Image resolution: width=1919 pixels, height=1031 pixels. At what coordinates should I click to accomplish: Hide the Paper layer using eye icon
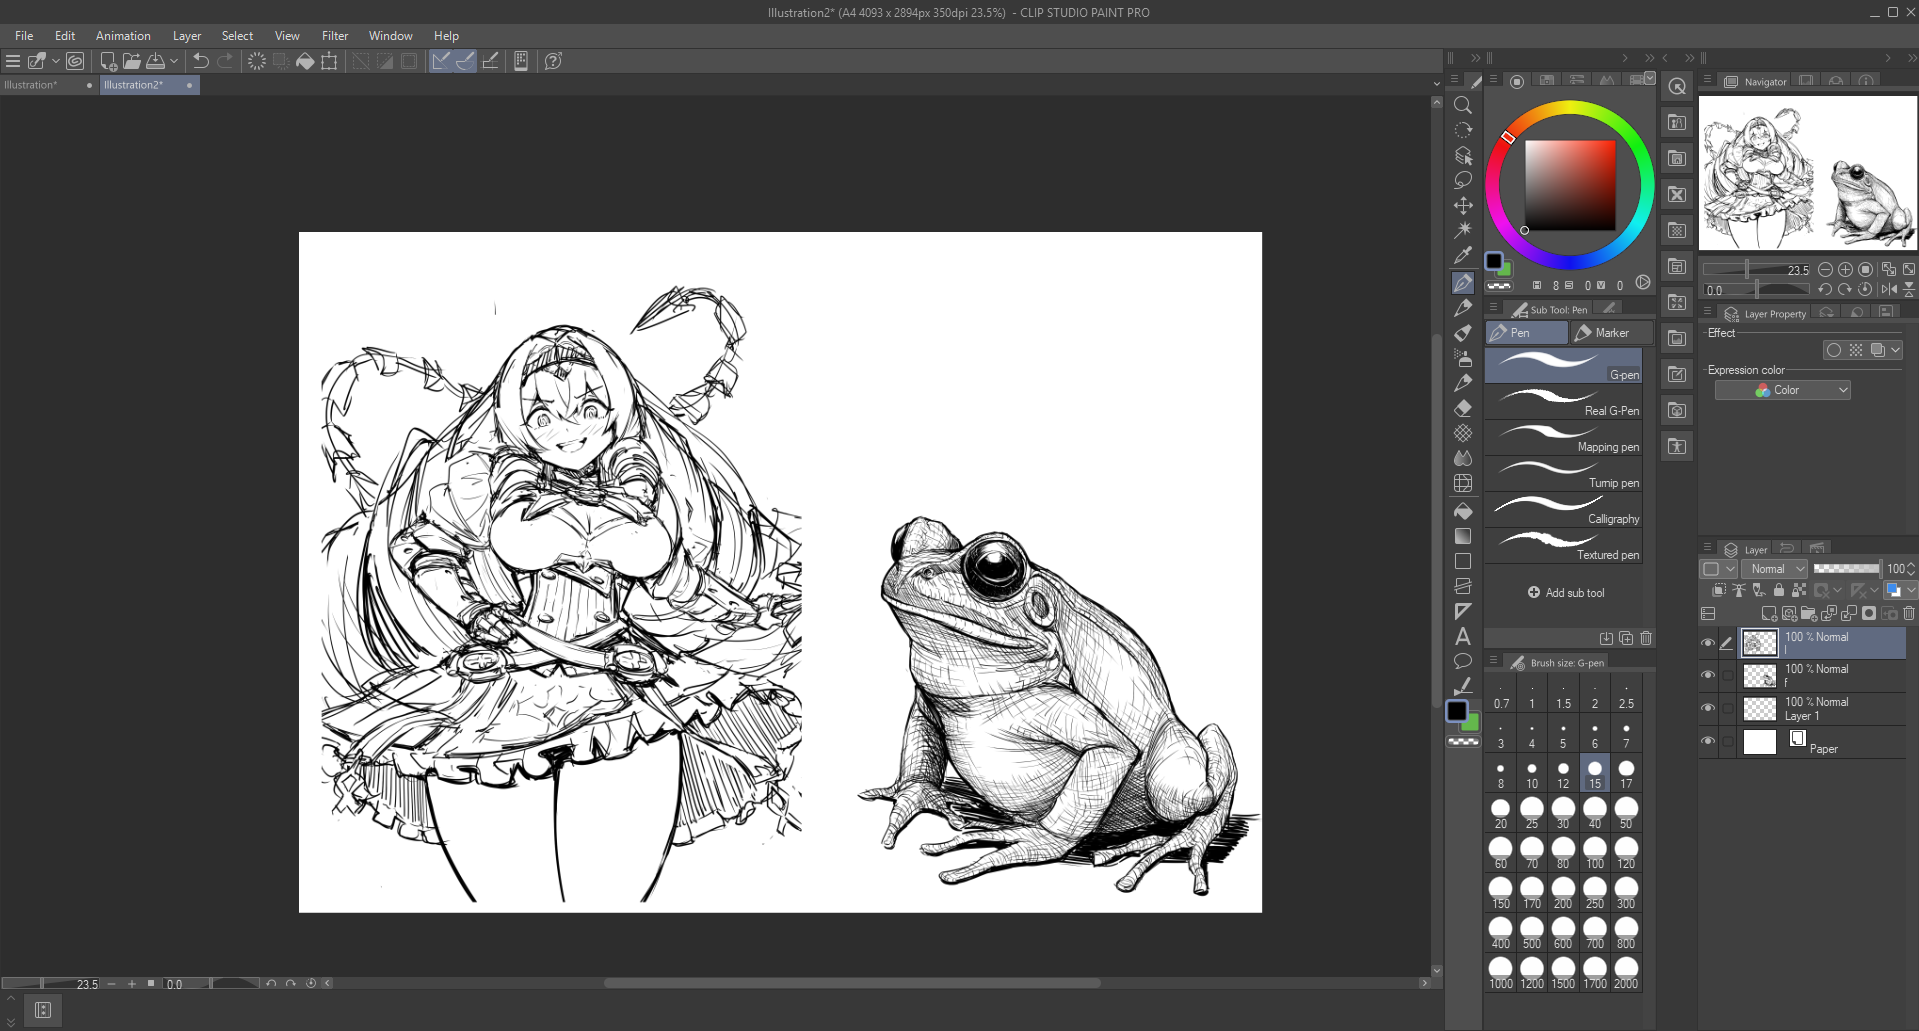[1707, 741]
